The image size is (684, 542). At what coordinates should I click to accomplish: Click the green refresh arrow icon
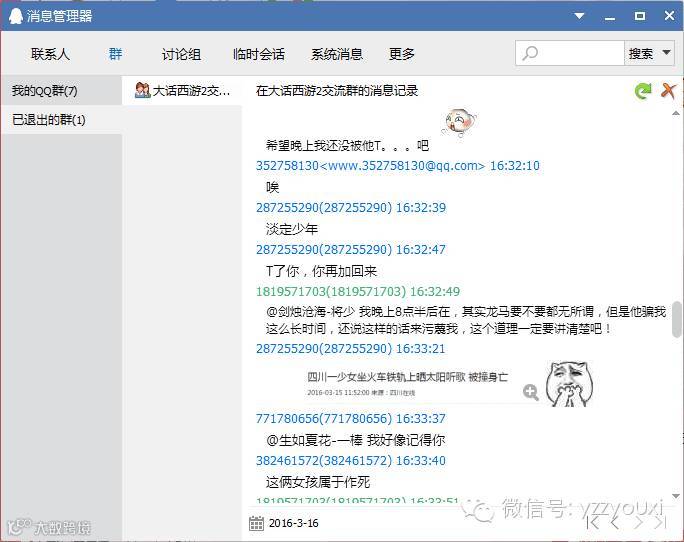pyautogui.click(x=643, y=91)
